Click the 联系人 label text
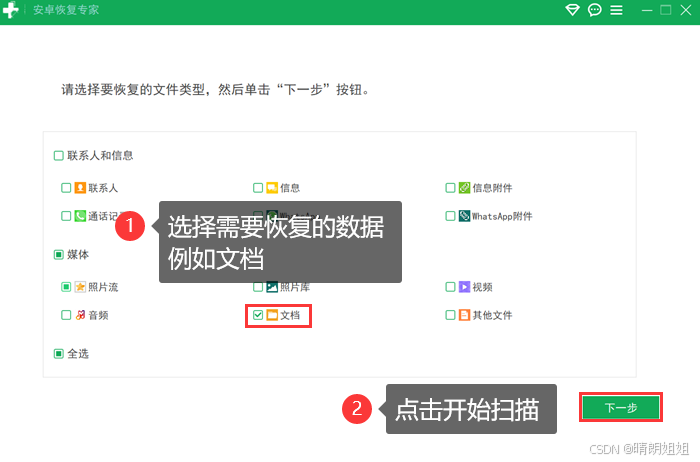Image resolution: width=700 pixels, height=462 pixels. click(x=103, y=188)
